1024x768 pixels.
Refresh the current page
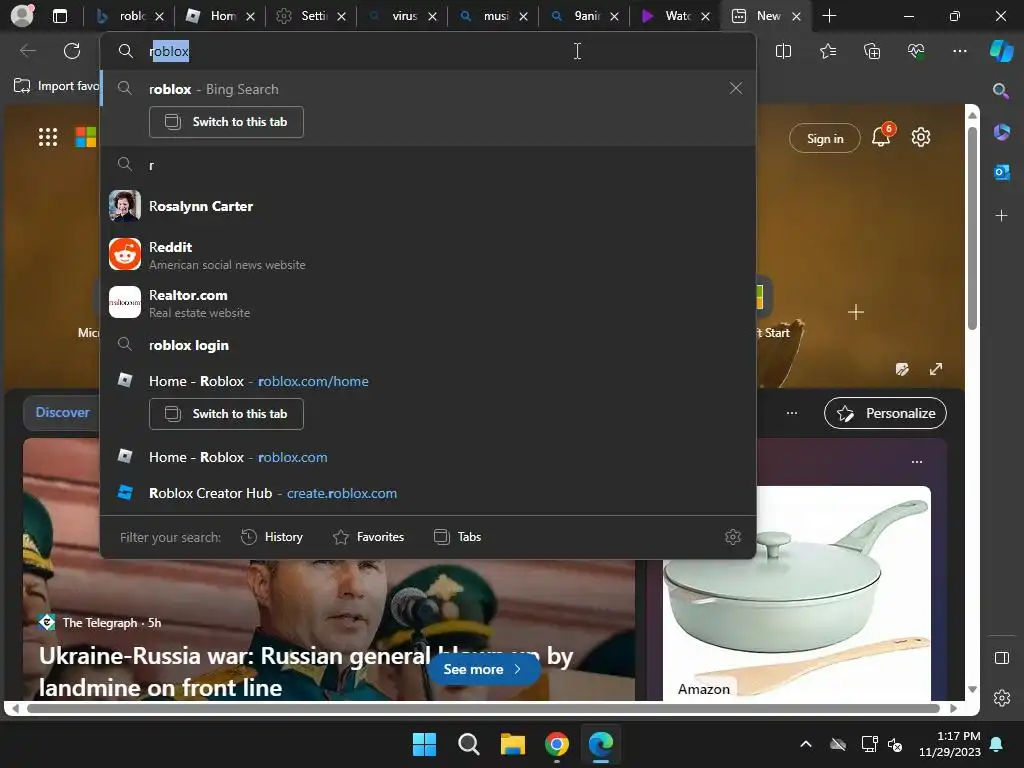[72, 51]
